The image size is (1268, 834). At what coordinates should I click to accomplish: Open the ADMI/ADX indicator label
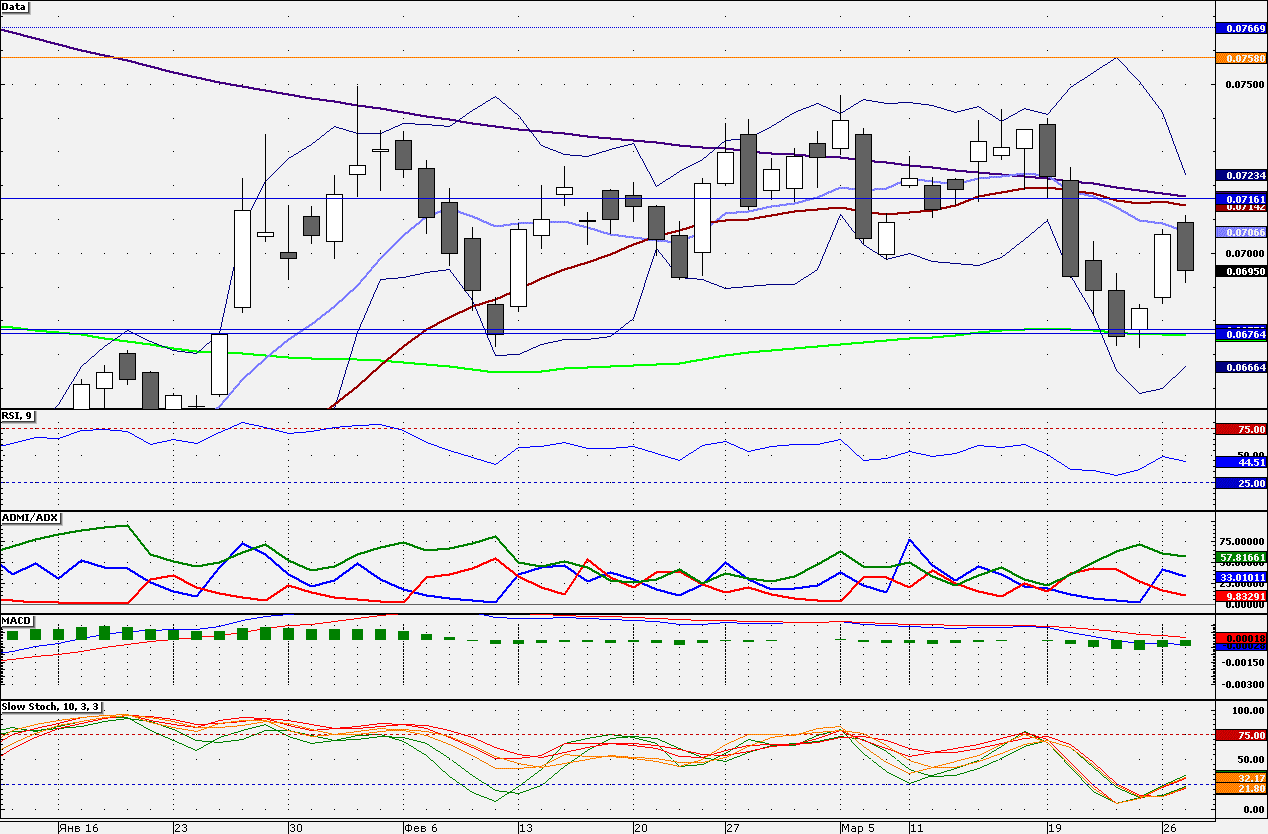click(x=31, y=517)
